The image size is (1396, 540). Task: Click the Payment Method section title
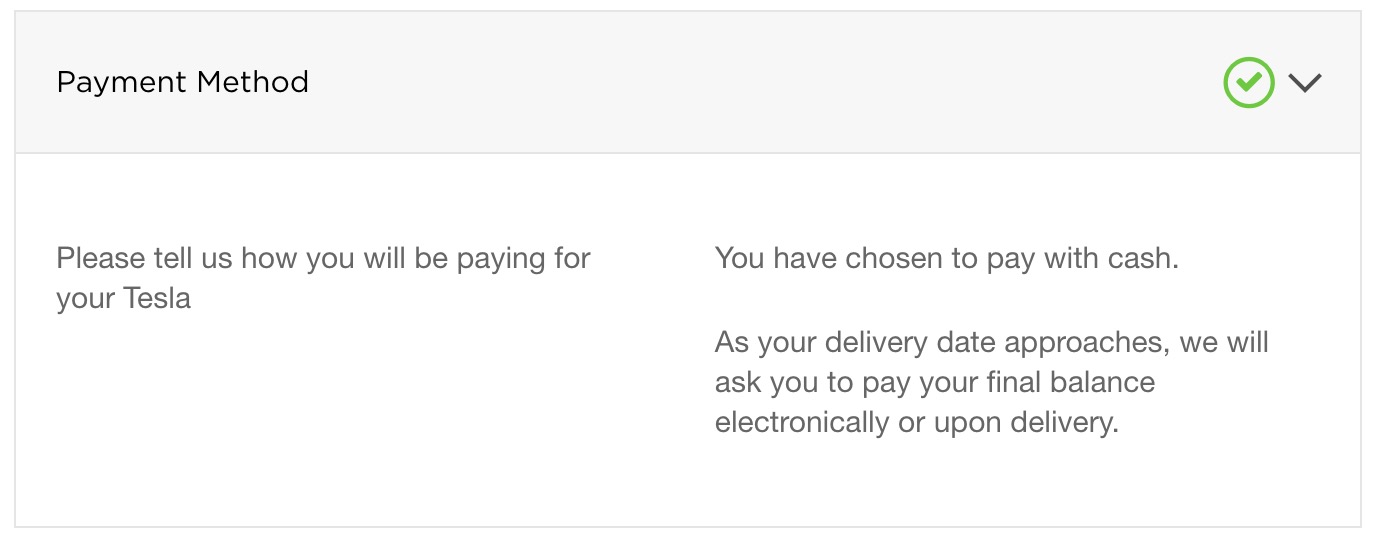pyautogui.click(x=182, y=82)
